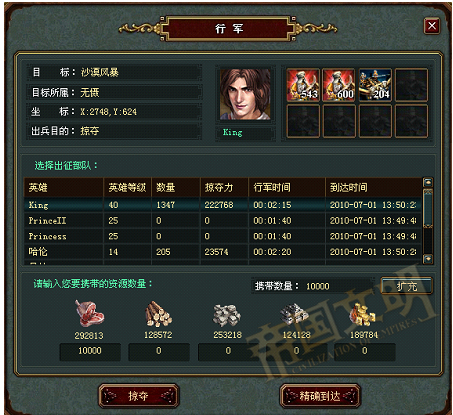Click the stone resource icon
Viewport: 453px width, 415px height.
pyautogui.click(x=227, y=315)
